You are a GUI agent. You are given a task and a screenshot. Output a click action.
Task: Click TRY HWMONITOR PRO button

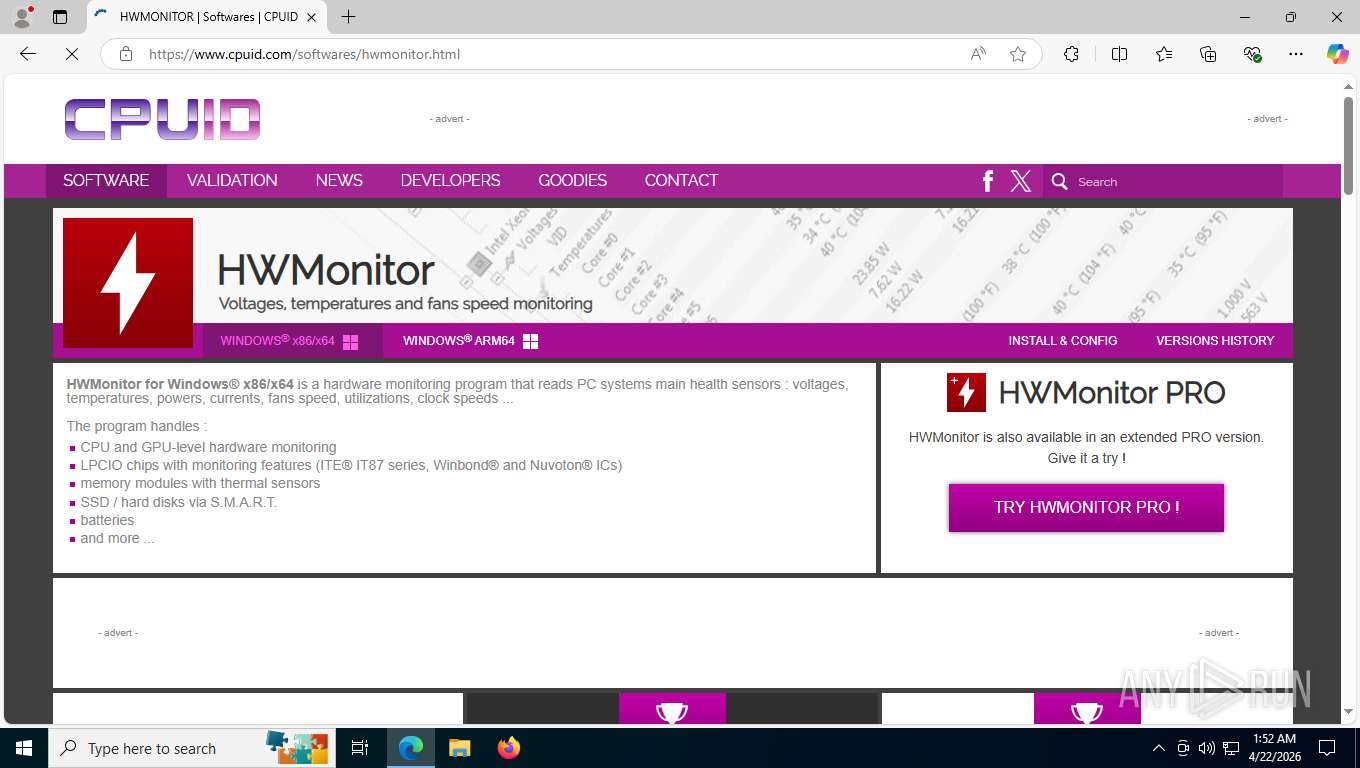click(1086, 507)
